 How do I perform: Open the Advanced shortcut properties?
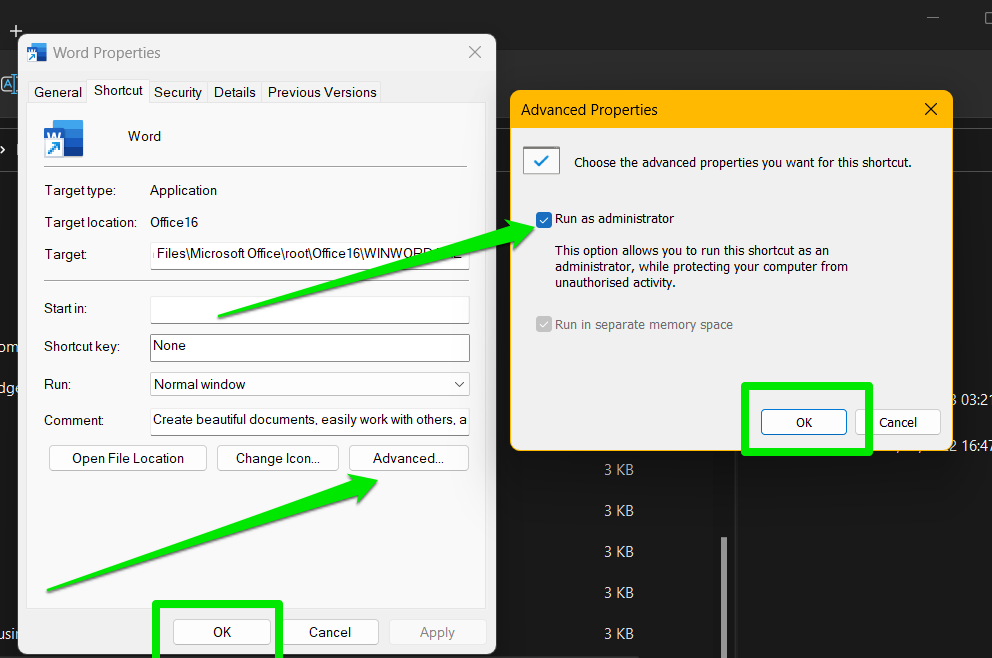click(408, 458)
